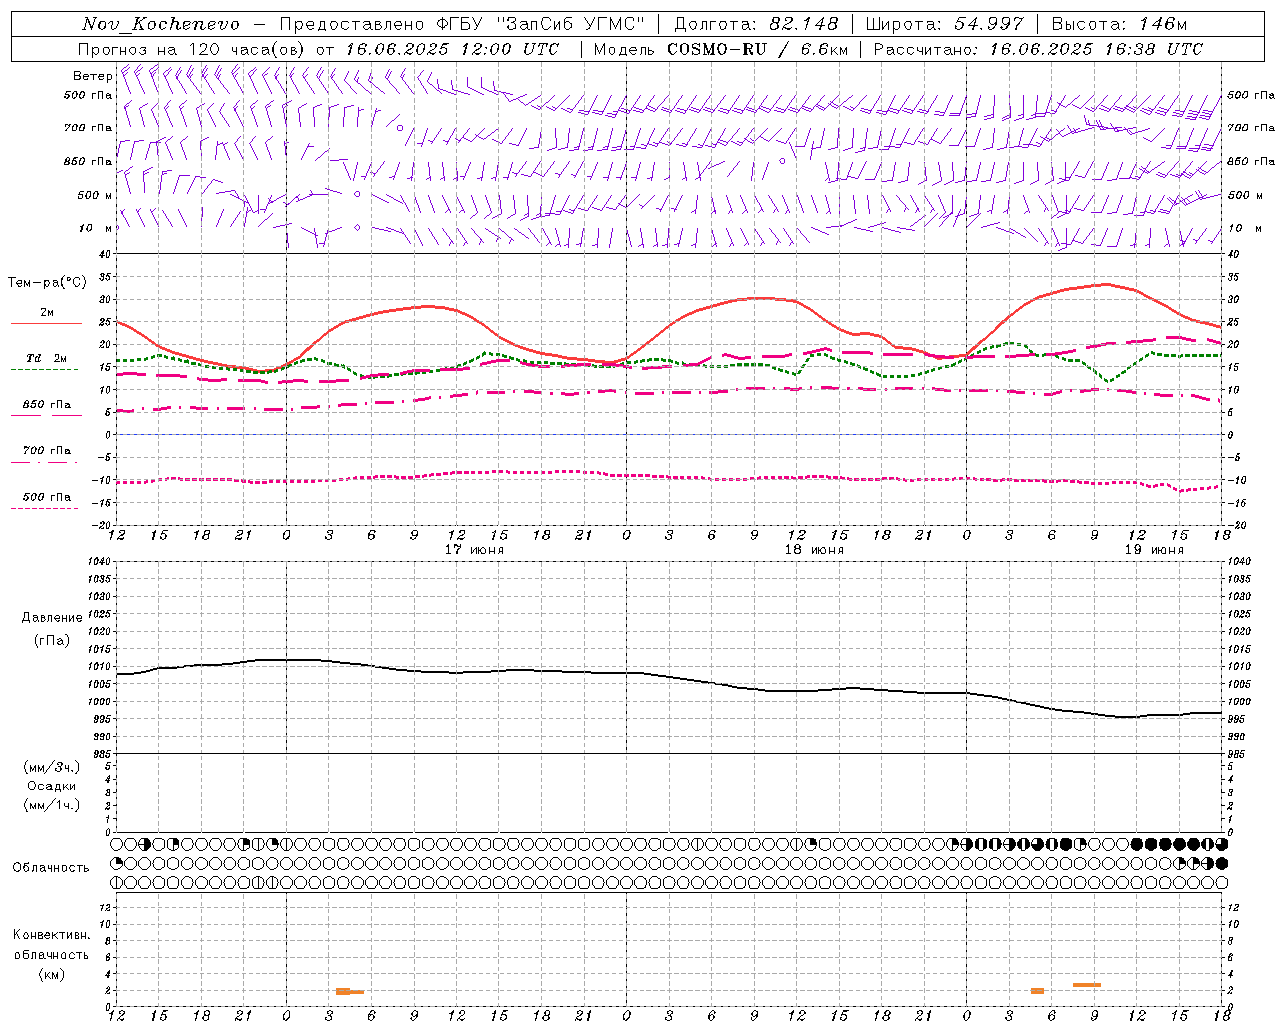Click the (мм/3ч.) precipitation unit label
The width and height of the screenshot is (1280, 1024).
(52, 767)
